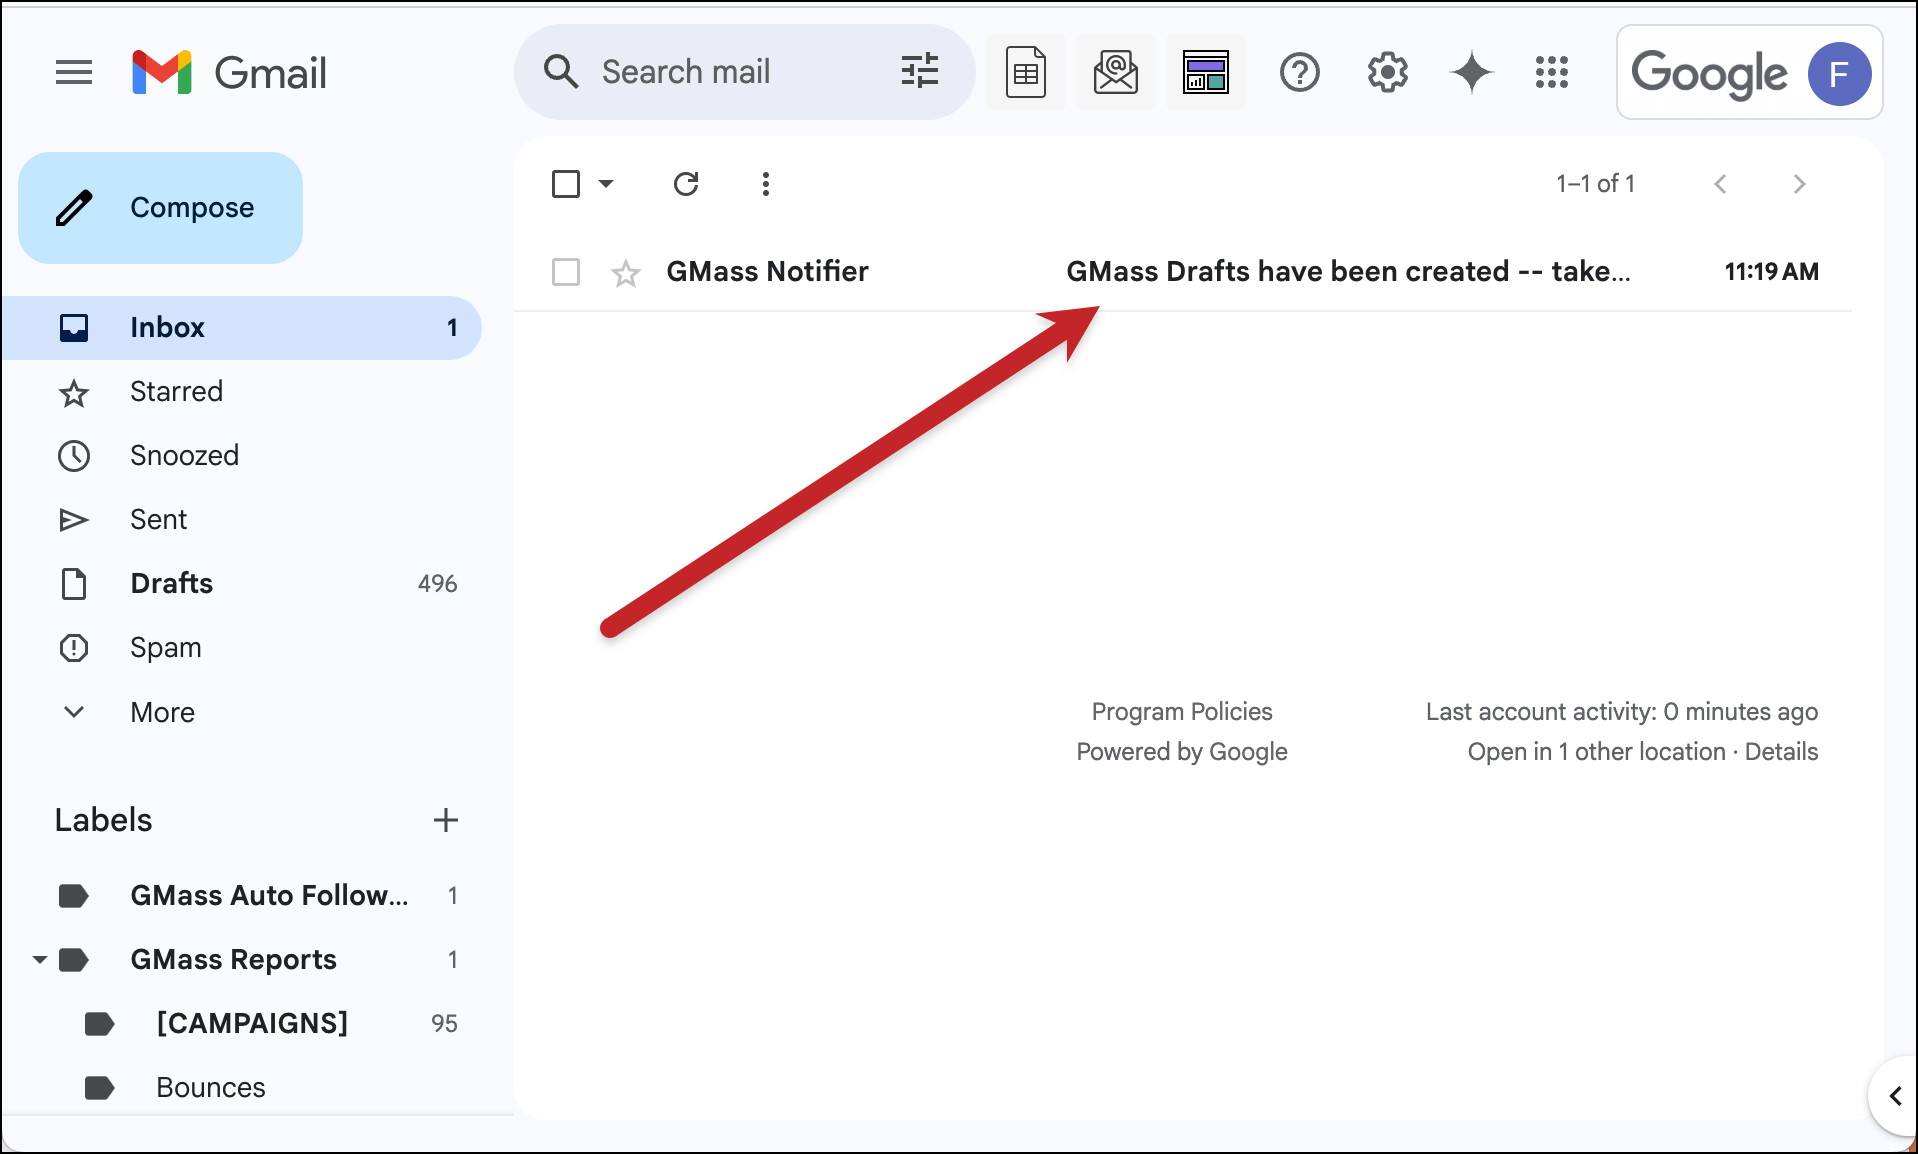Show the side panel arrow
Image resolution: width=1918 pixels, height=1154 pixels.
click(x=1895, y=1096)
